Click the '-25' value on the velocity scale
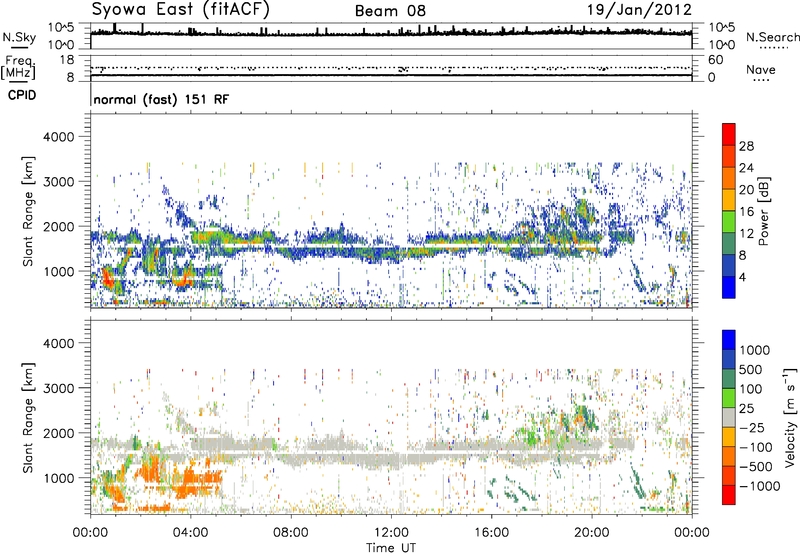The width and height of the screenshot is (800, 554). tap(752, 428)
